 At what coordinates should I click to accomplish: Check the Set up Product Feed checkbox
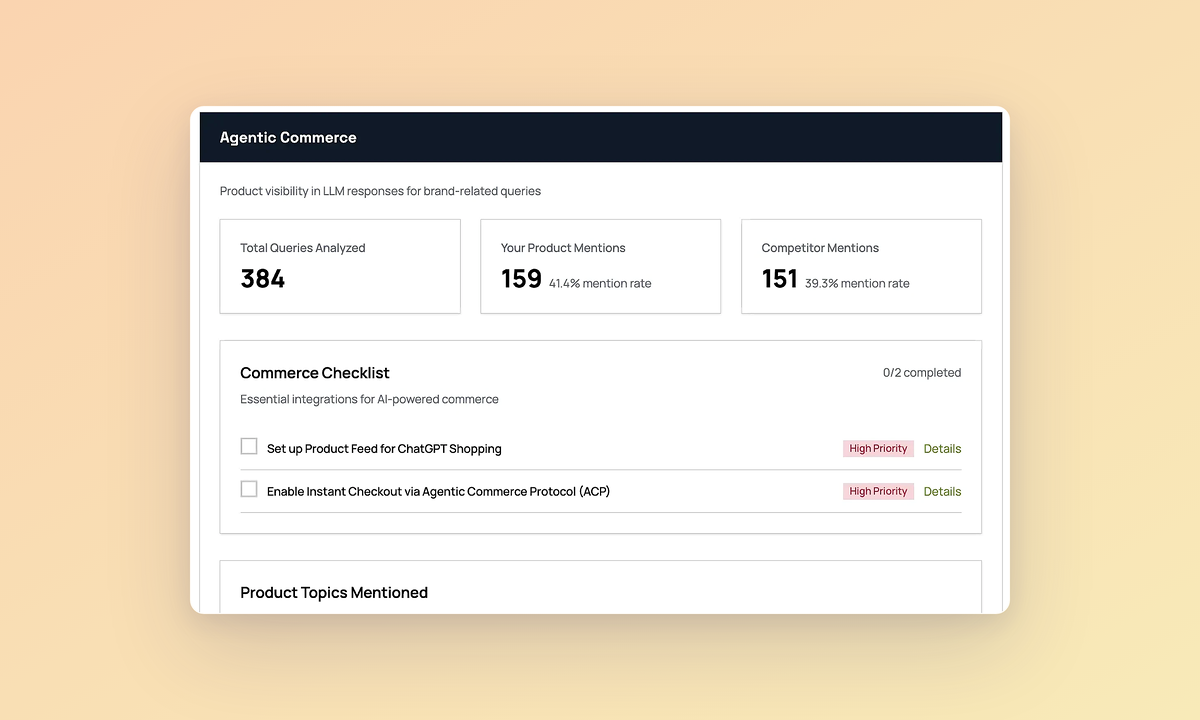tap(249, 446)
